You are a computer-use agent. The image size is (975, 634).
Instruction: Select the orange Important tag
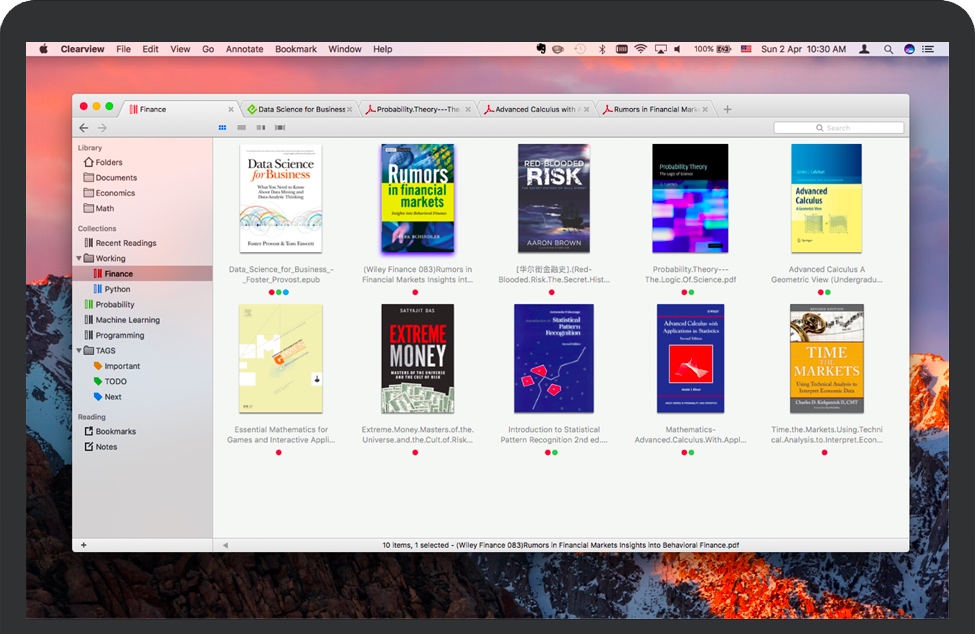tap(122, 366)
